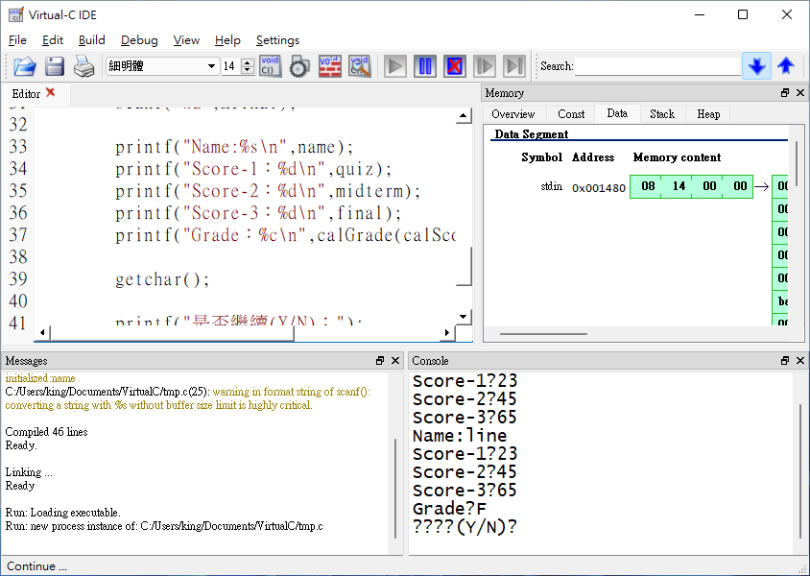Click the editor vertical scrollbar down arrow
Image resolution: width=810 pixels, height=576 pixels.
tap(463, 317)
